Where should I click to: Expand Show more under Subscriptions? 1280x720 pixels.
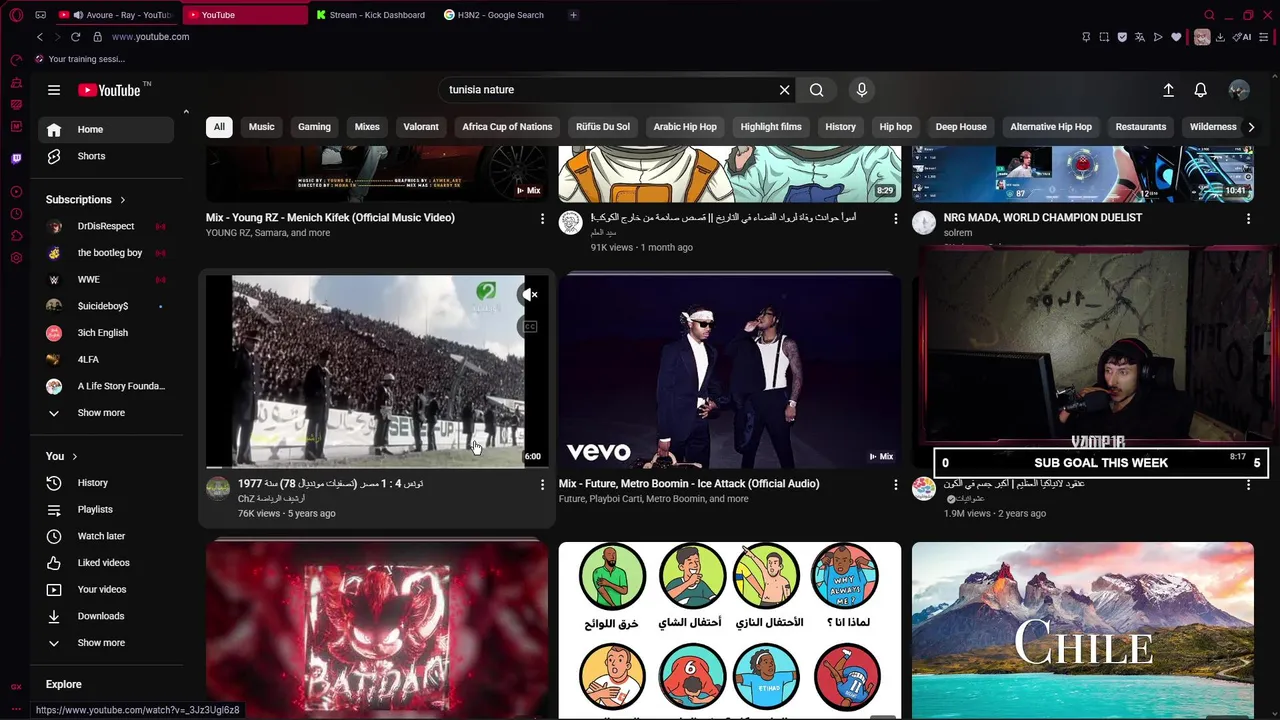[x=106, y=413]
